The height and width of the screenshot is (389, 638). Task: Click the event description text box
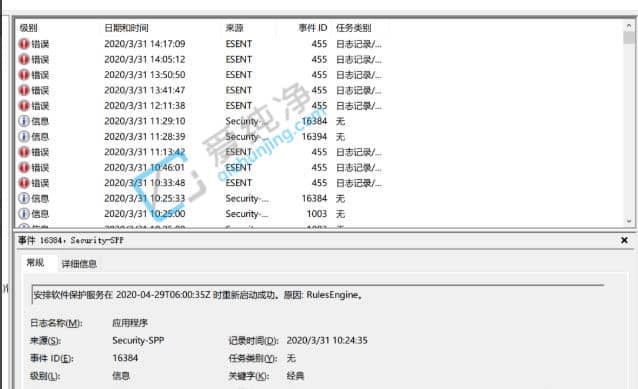[x=317, y=295]
